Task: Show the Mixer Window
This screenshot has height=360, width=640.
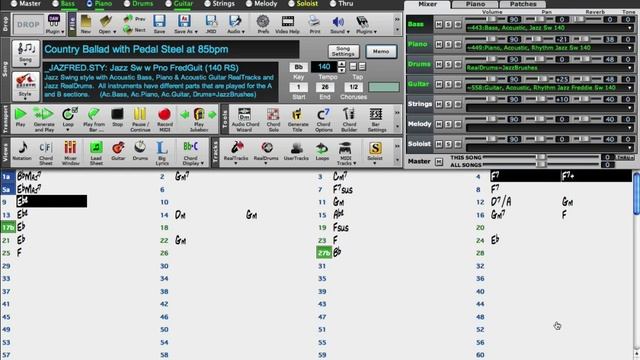Action: [70, 153]
